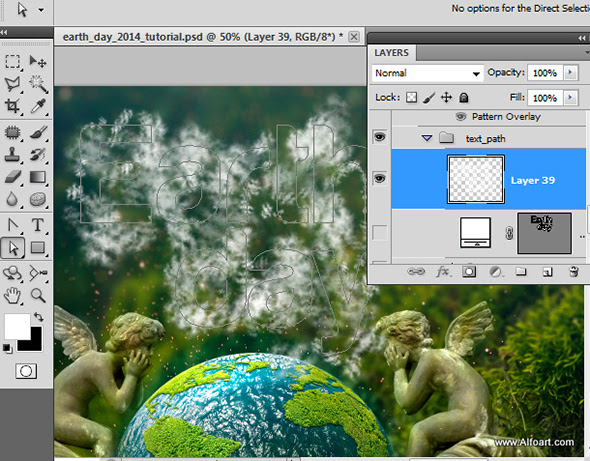This screenshot has height=461, width=590.
Task: Switch to the LAYERS panel tab
Action: coord(392,53)
